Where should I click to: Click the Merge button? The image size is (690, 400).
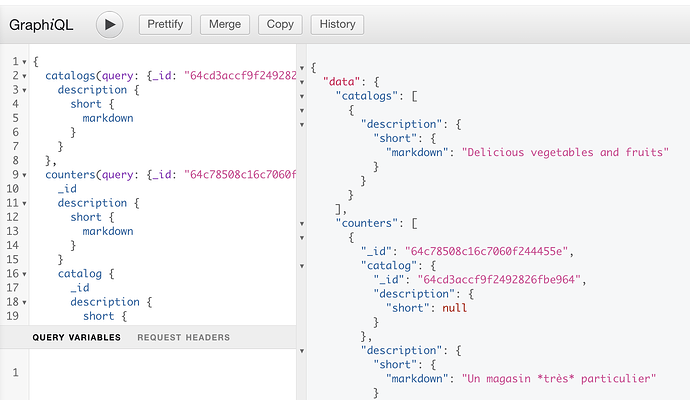click(x=225, y=24)
